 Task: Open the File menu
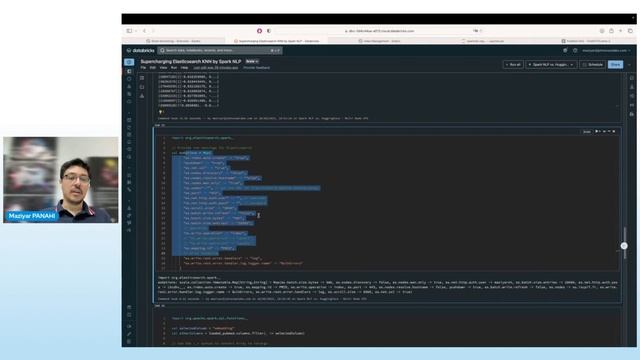coord(143,68)
